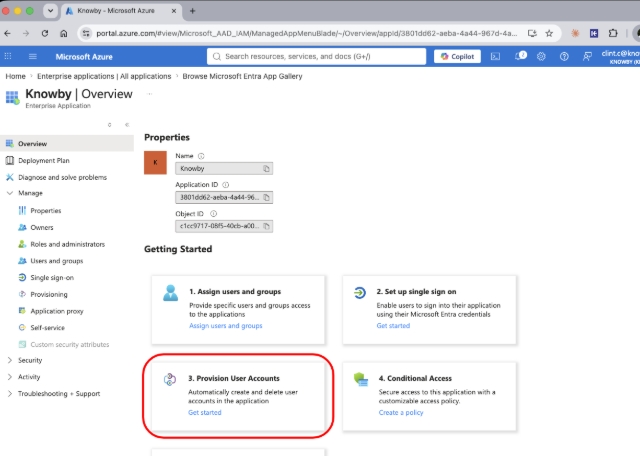Open the clint.c account menu
This screenshot has height=456, width=640.
(x=620, y=57)
